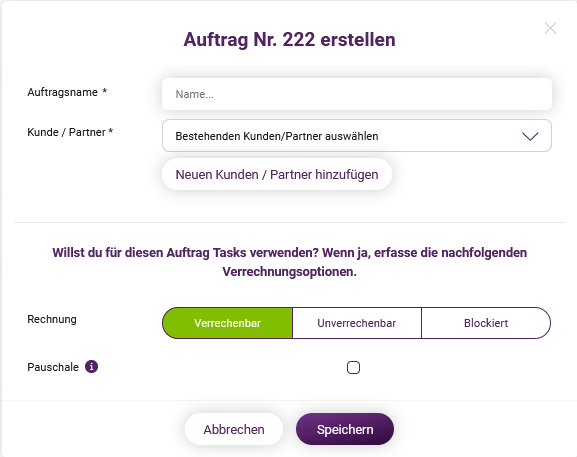Click the Tasks verwenden question heading

289,262
